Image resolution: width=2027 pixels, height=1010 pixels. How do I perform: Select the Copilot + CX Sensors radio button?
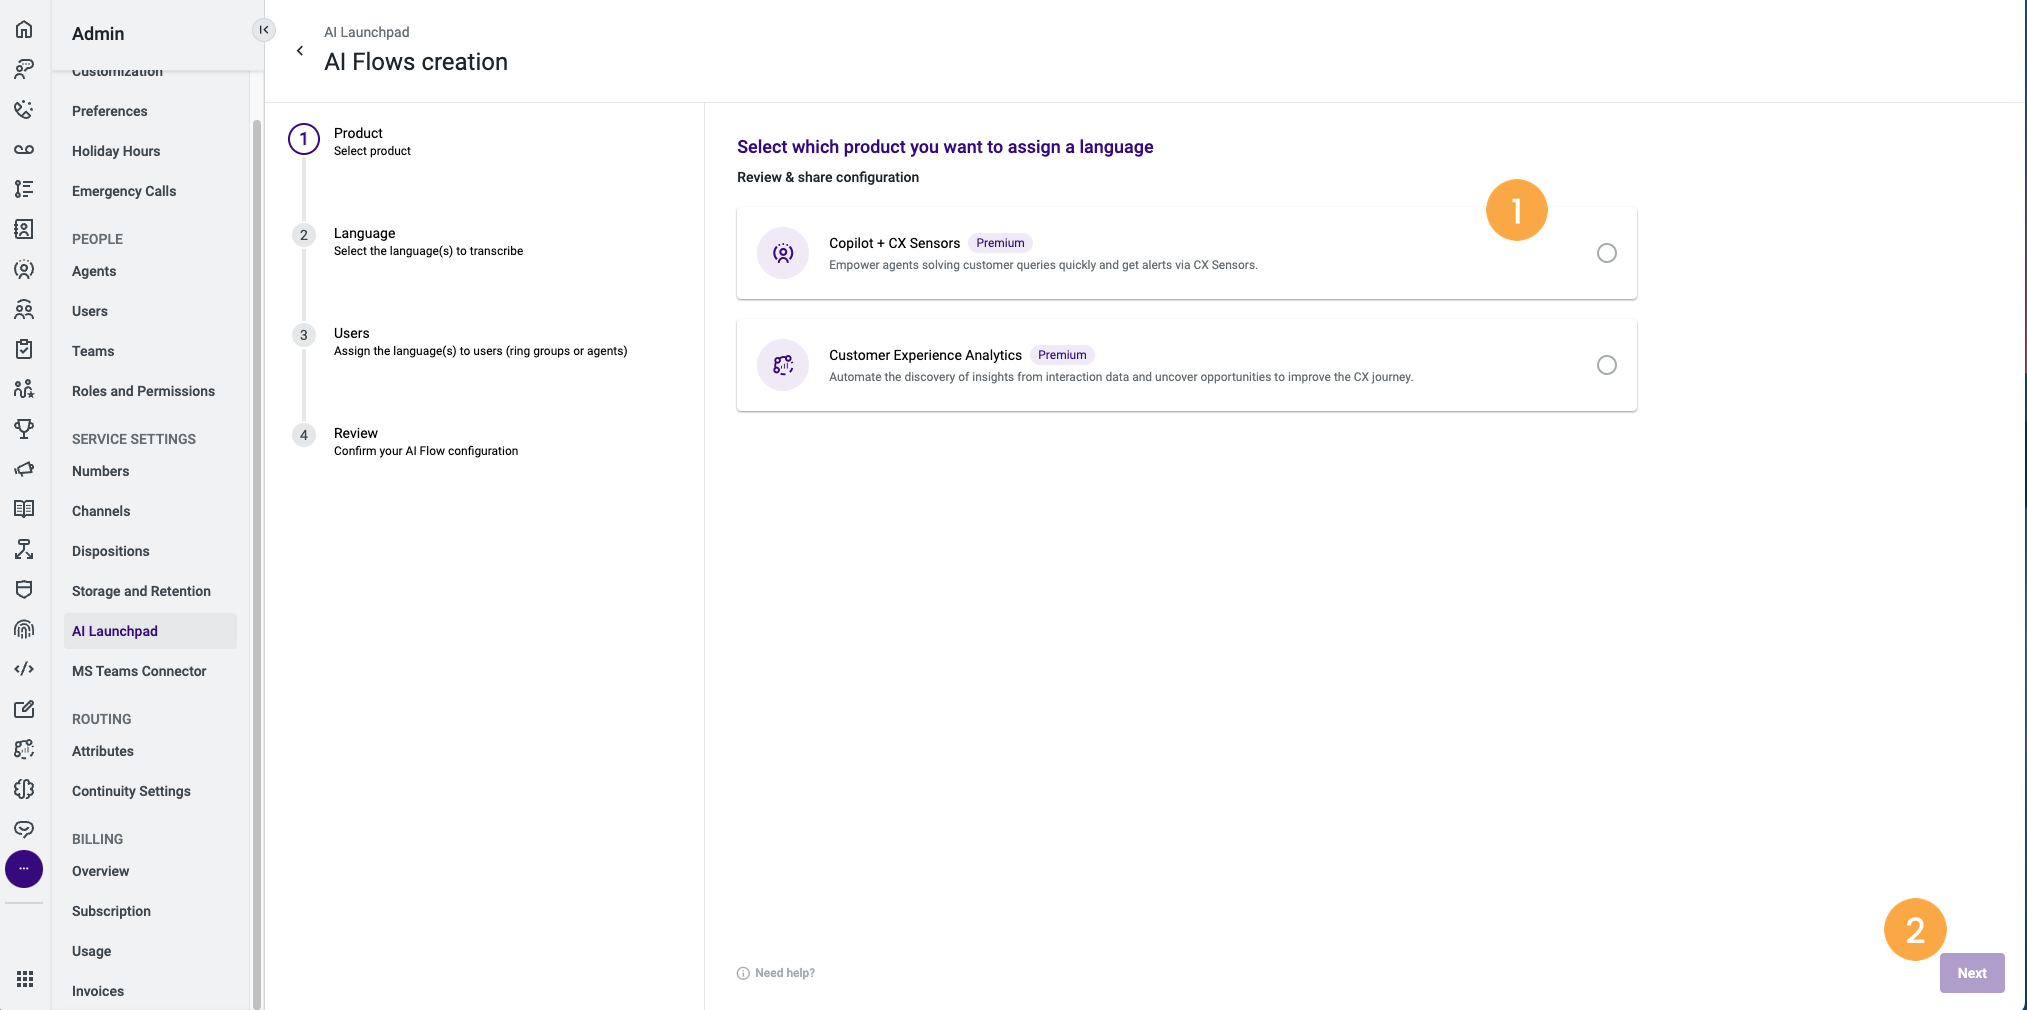(1606, 253)
